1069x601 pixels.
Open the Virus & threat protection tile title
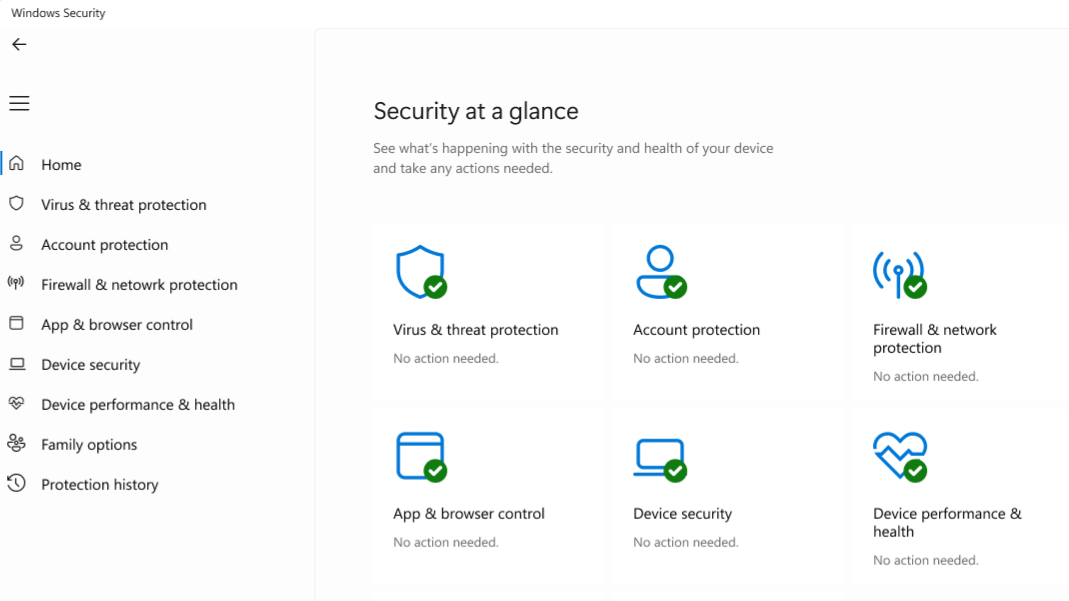[x=475, y=330]
